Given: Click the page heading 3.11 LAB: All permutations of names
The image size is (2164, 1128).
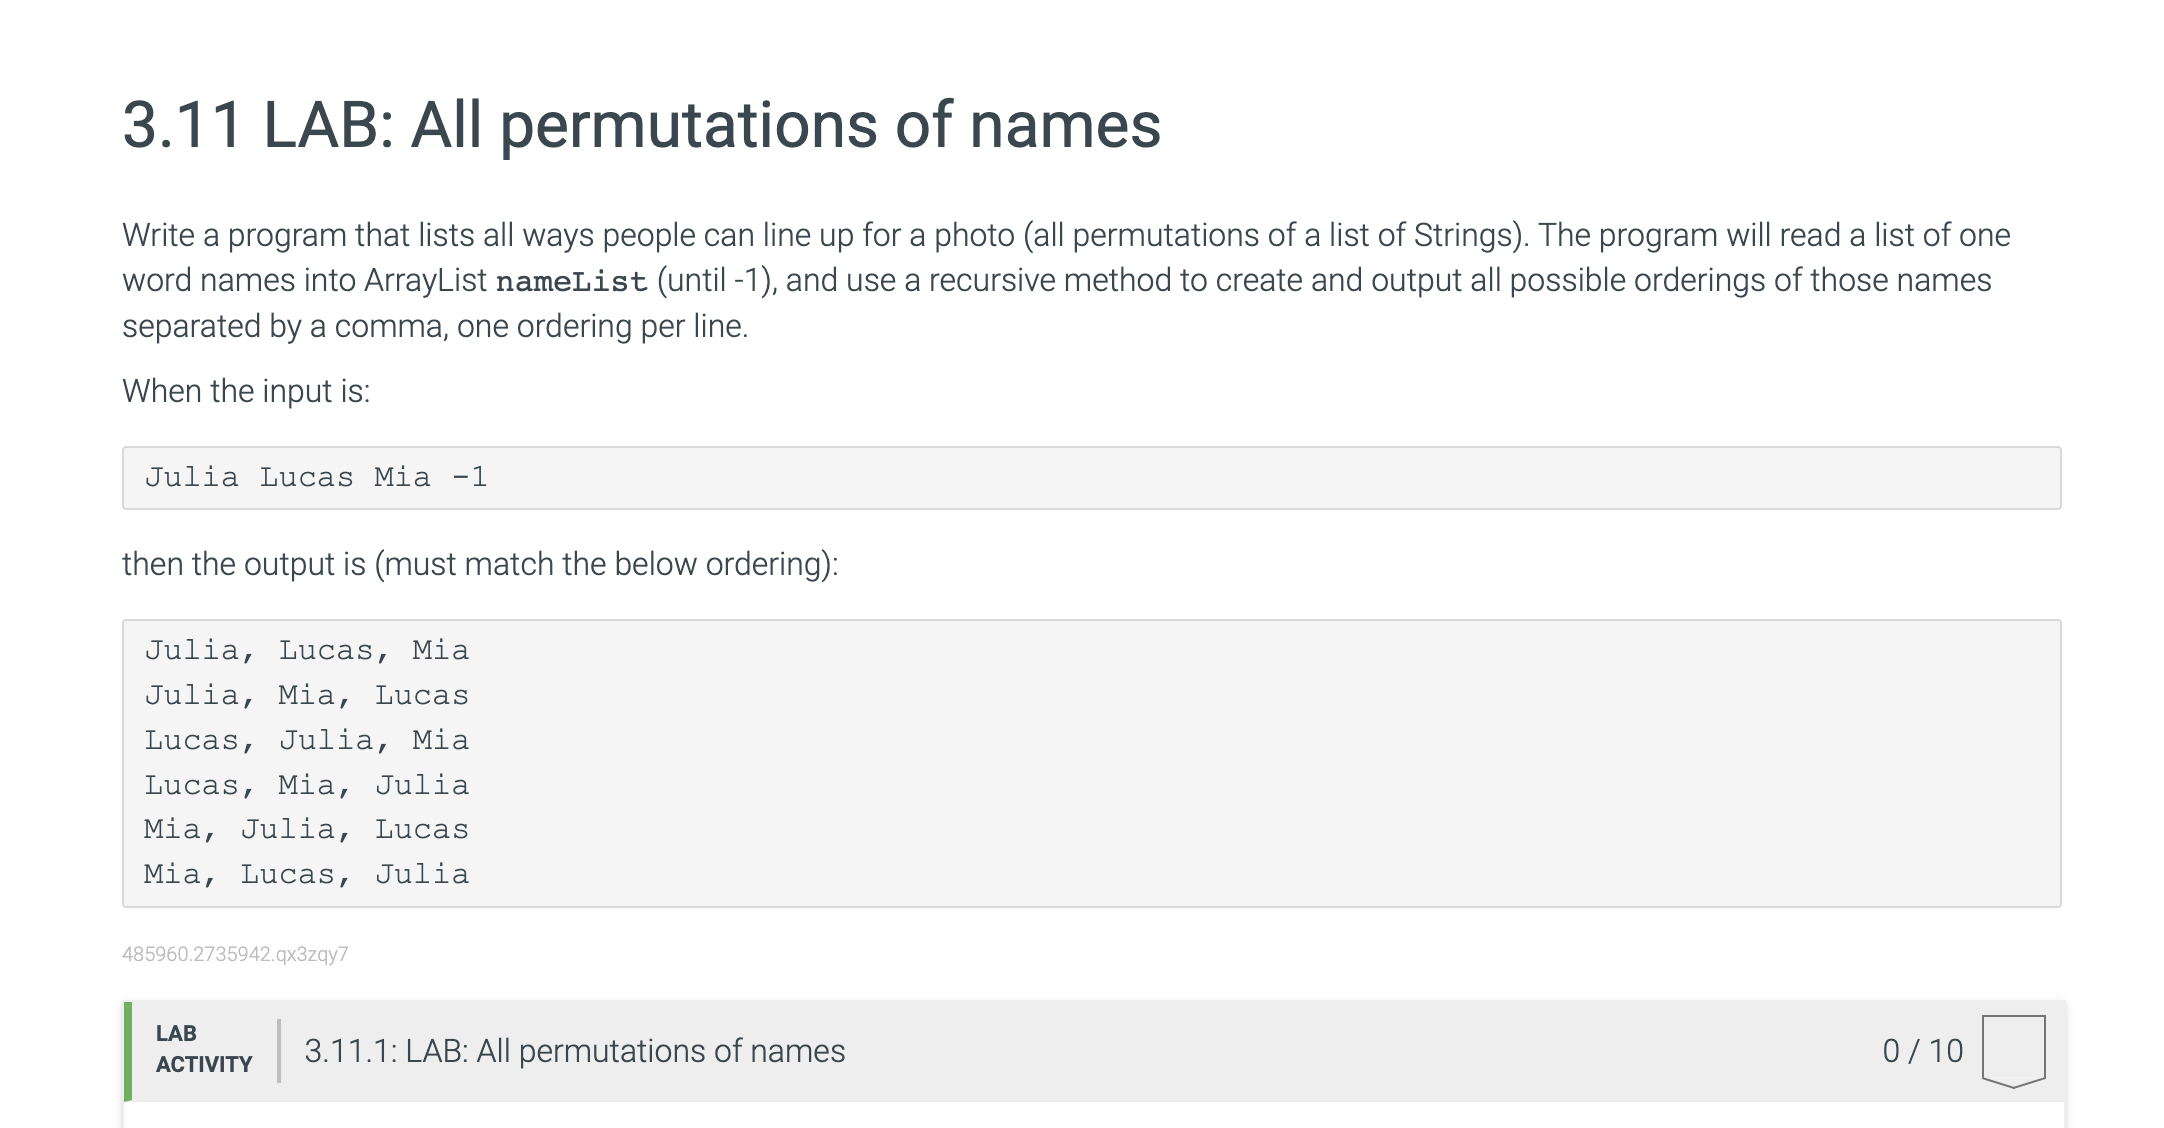Looking at the screenshot, I should pos(641,125).
